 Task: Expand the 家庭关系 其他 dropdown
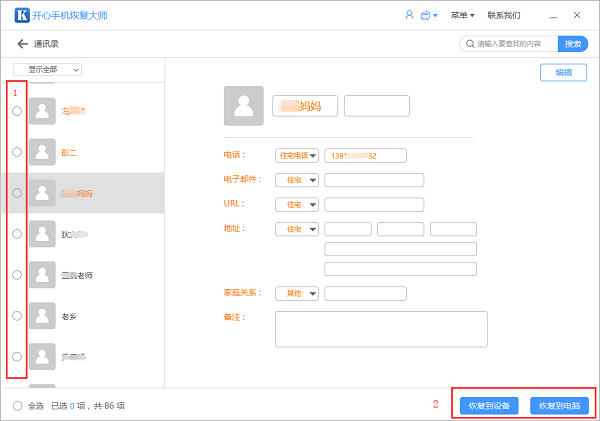pyautogui.click(x=297, y=293)
